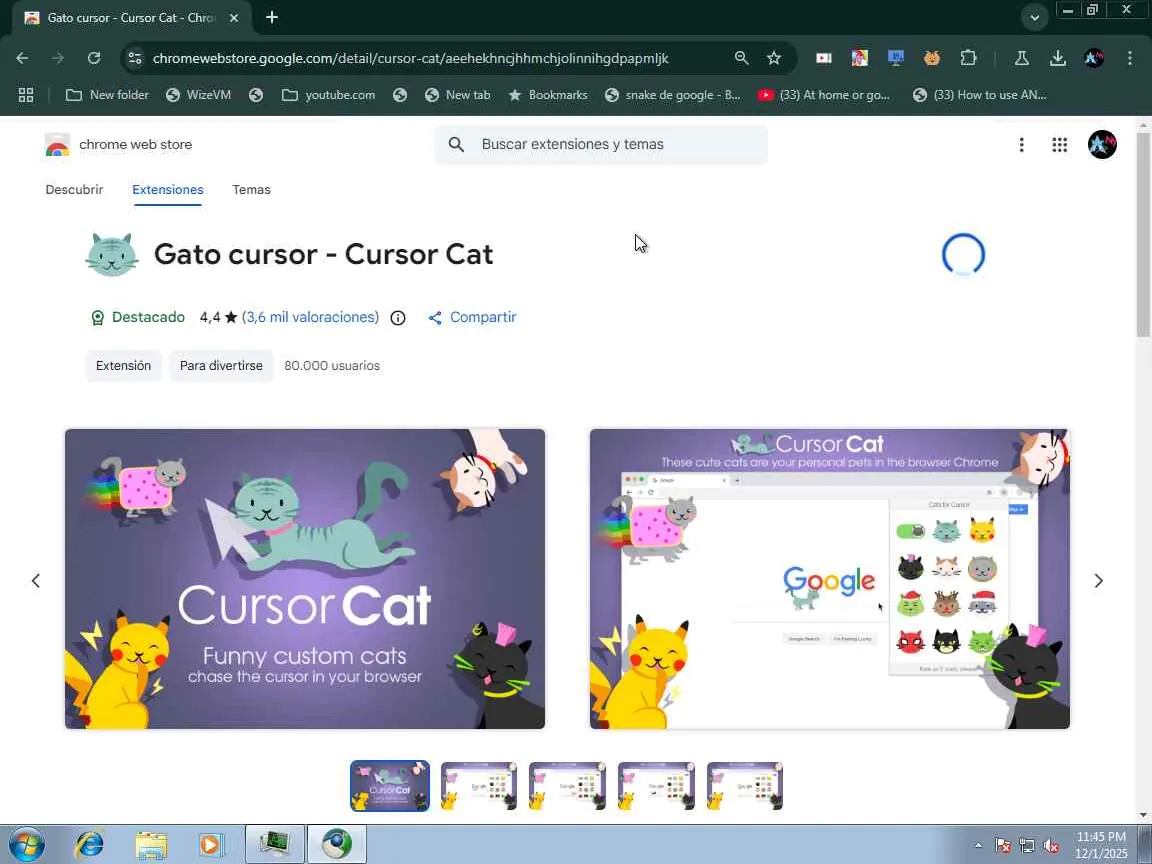1152x864 pixels.
Task: Click the info icon next to ratings
Action: (398, 317)
